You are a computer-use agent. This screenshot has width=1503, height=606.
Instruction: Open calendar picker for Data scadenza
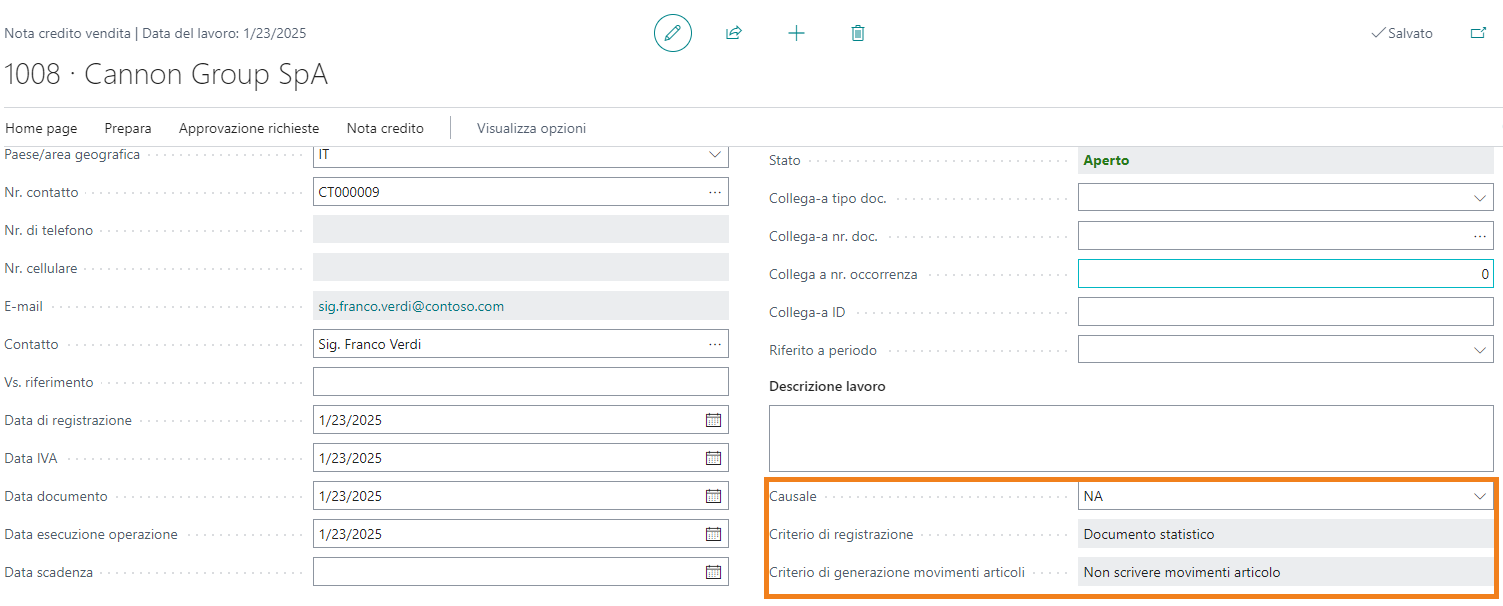(713, 572)
